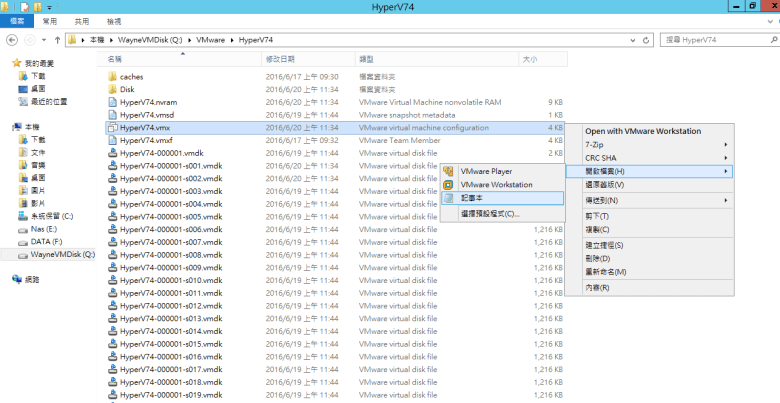Sort files by the 修改日期 column header
This screenshot has width=780, height=403.
coord(280,59)
